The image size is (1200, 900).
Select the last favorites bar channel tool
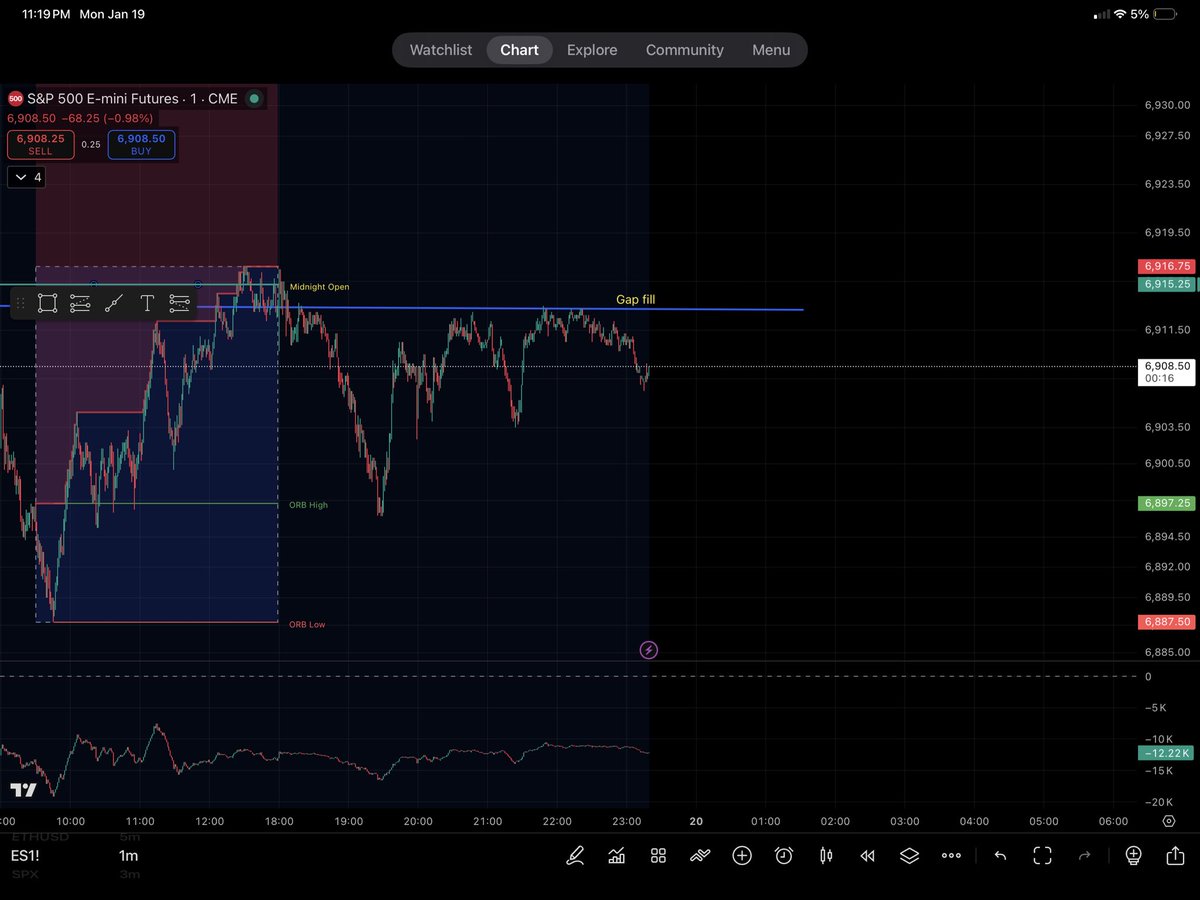[x=180, y=303]
